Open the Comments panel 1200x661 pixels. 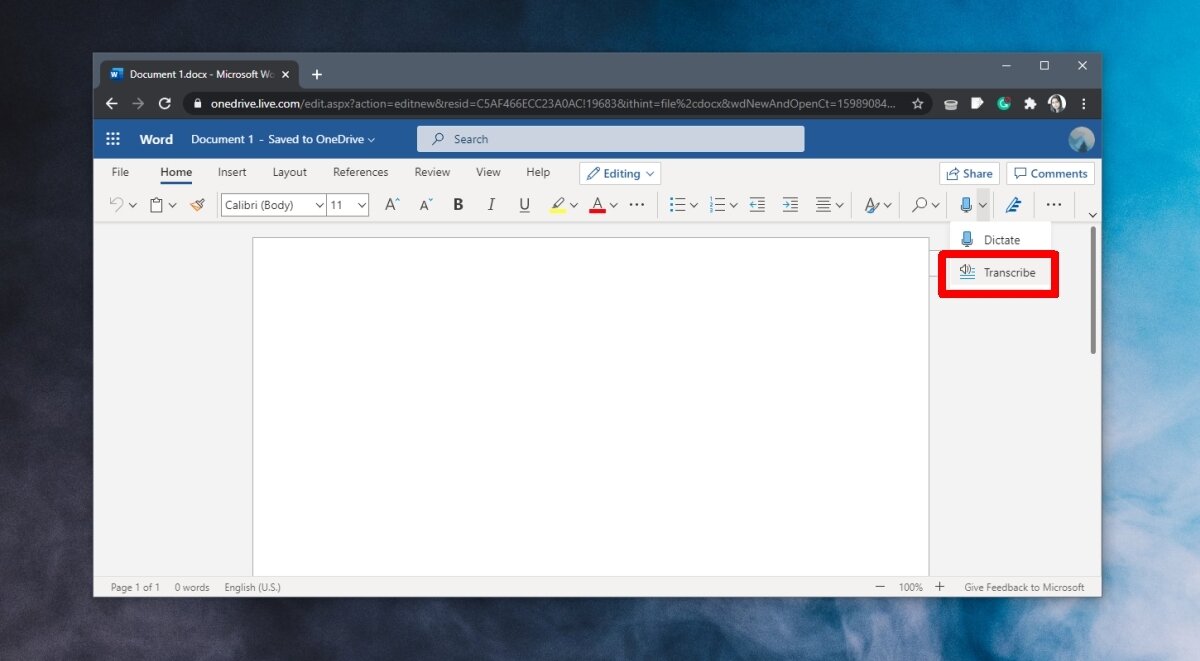point(1050,173)
